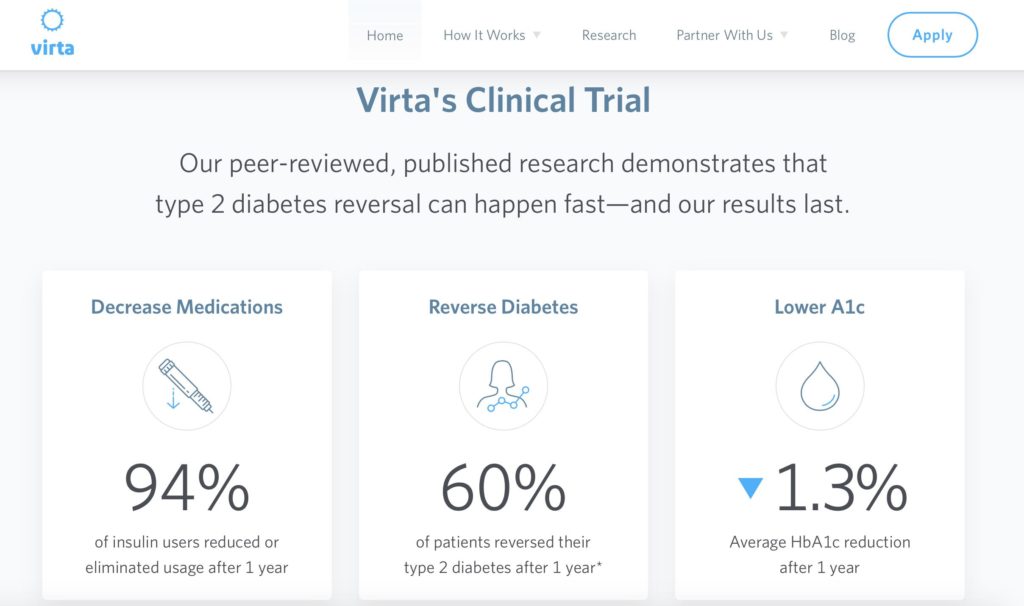The height and width of the screenshot is (606, 1024).
Task: Click the Virta's Clinical Trial title
Action: (503, 100)
